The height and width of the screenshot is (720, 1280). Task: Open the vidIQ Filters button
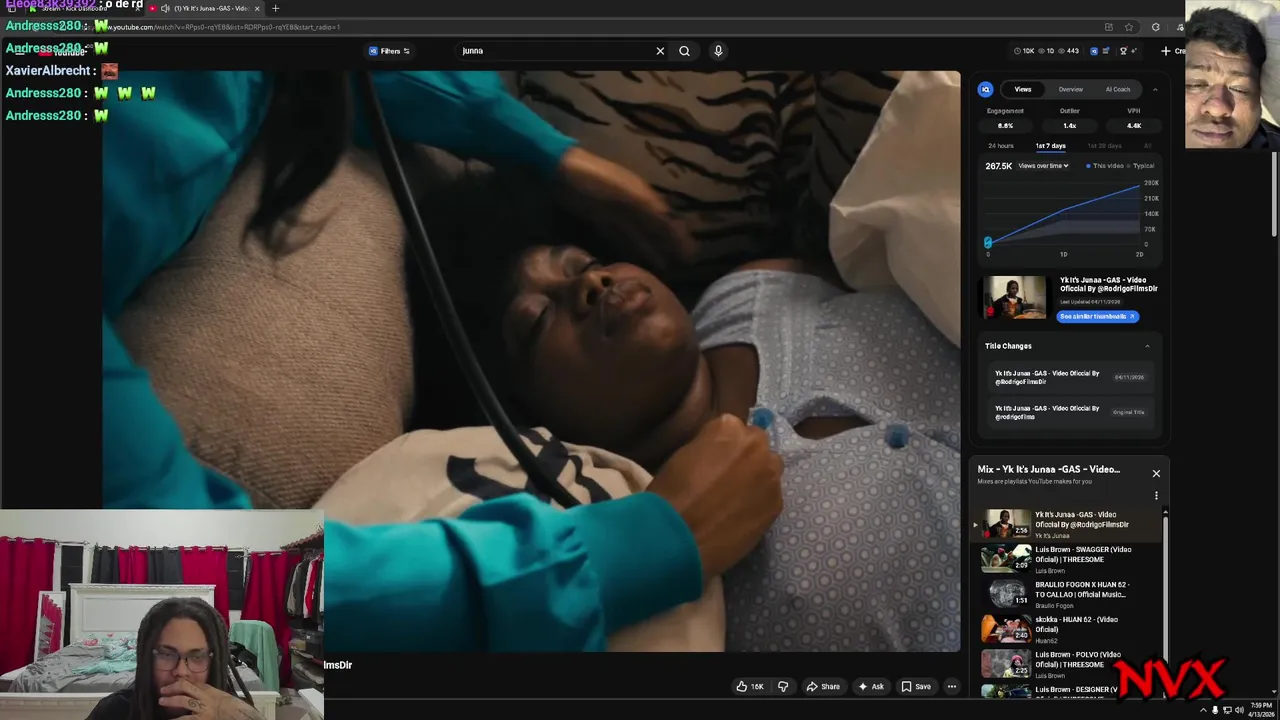[x=389, y=51]
